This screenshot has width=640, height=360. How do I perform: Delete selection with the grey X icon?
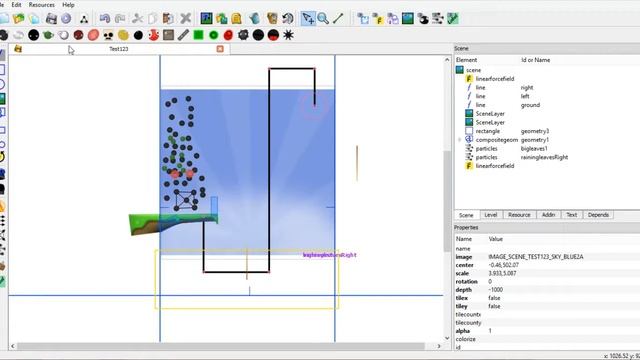(x=186, y=18)
